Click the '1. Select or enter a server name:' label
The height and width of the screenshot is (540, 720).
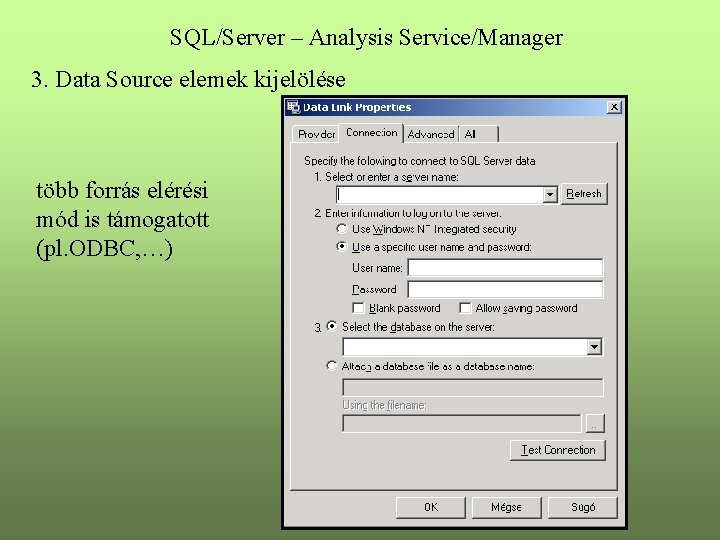(x=386, y=177)
